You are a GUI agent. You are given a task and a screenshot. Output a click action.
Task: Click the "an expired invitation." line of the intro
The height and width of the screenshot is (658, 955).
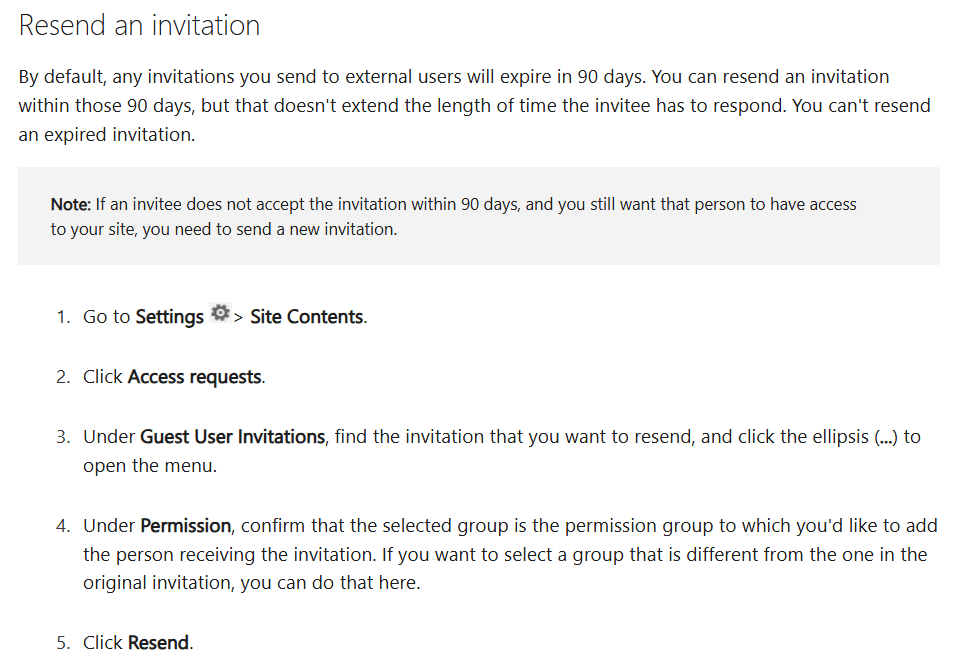(107, 135)
